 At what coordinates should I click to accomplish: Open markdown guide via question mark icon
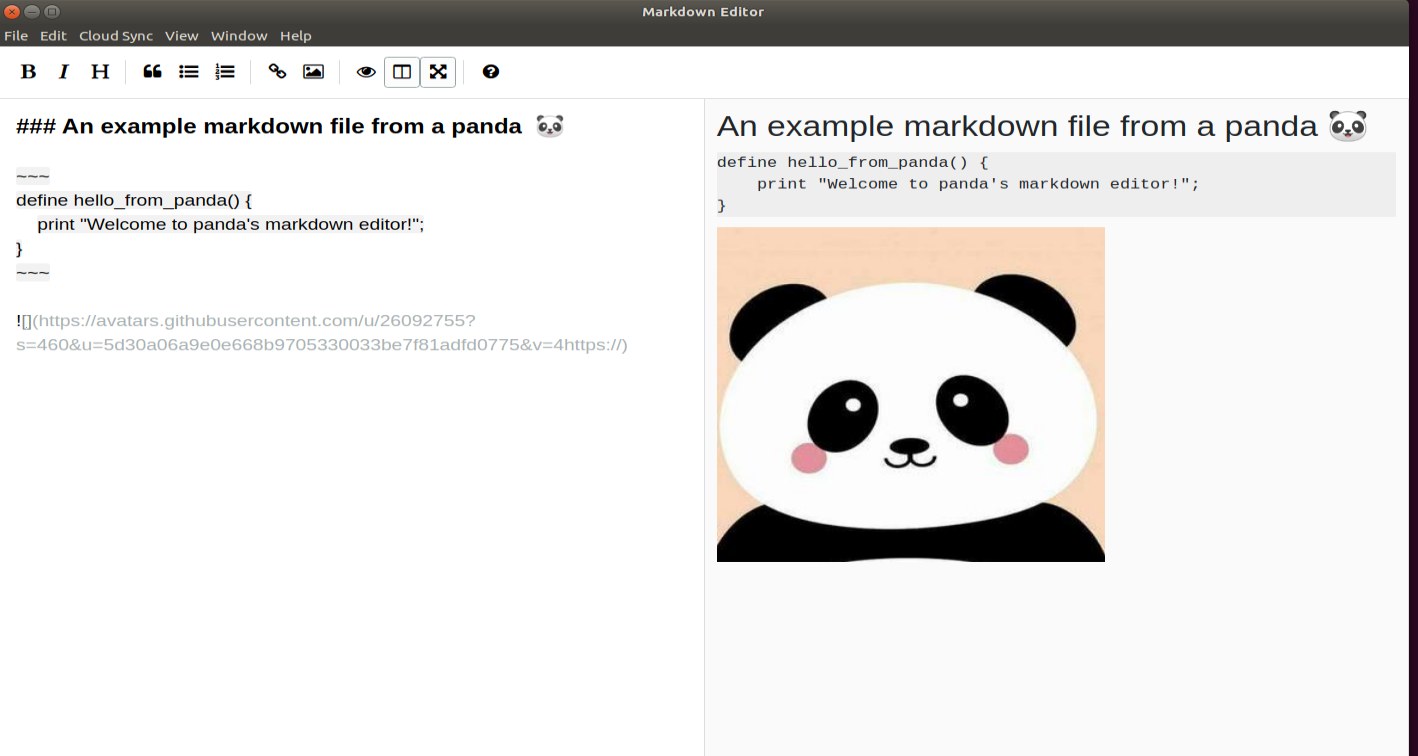(x=490, y=72)
